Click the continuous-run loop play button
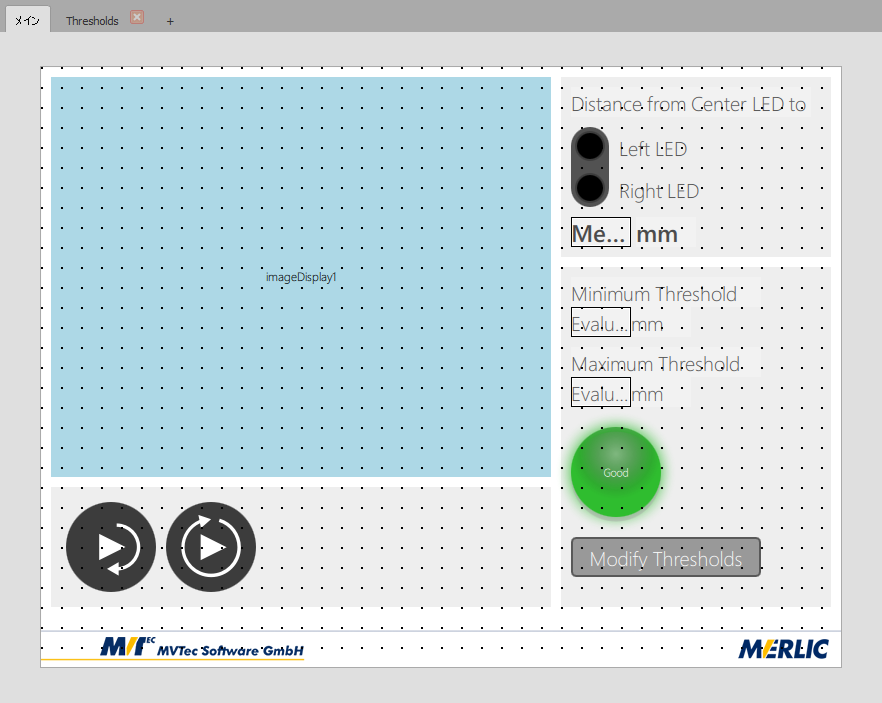The width and height of the screenshot is (882, 703). 211,547
